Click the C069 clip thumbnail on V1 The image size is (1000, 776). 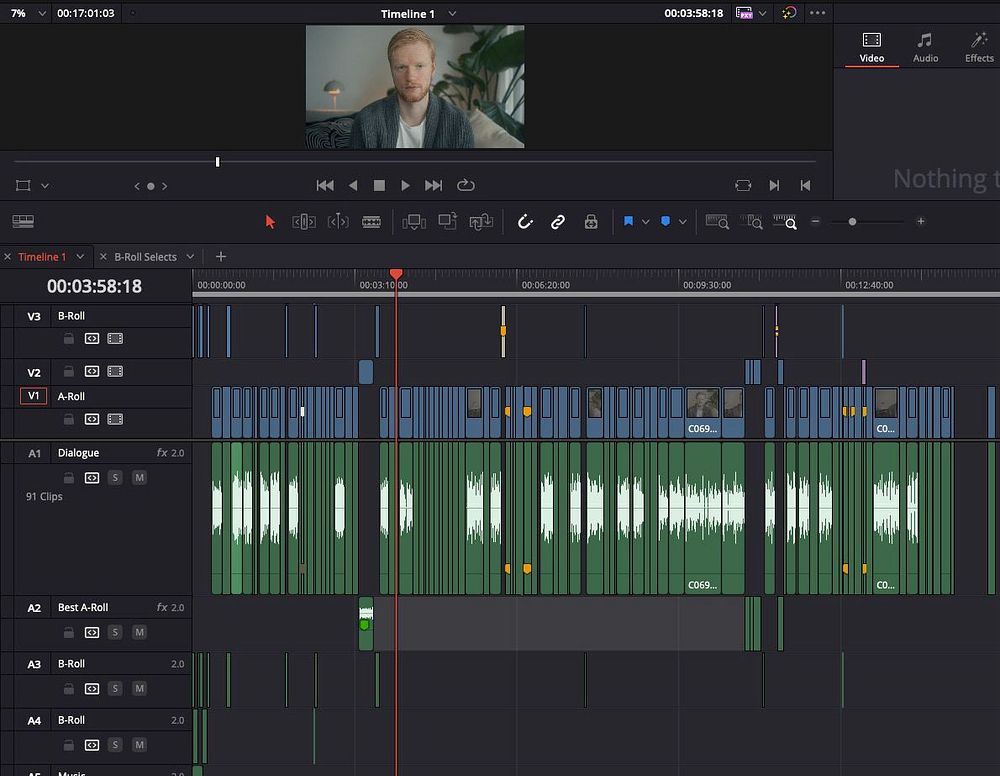coord(702,403)
